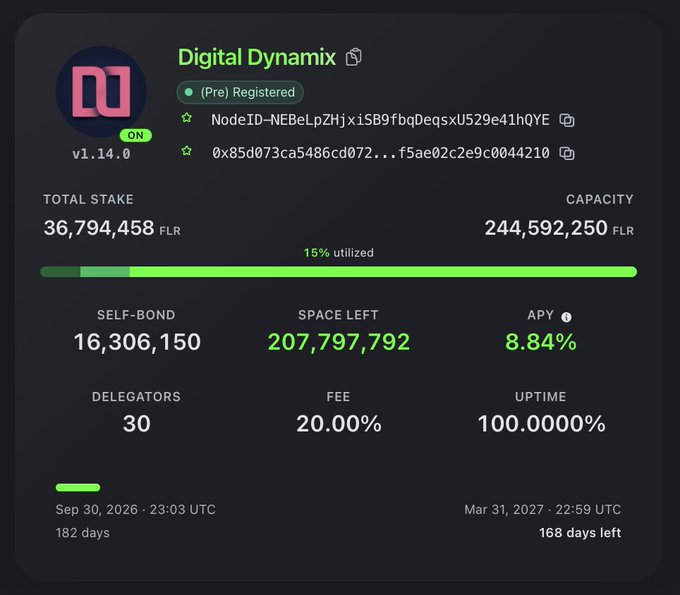Image resolution: width=680 pixels, height=595 pixels.
Task: Click the staking period progress bar
Action: [x=78, y=487]
